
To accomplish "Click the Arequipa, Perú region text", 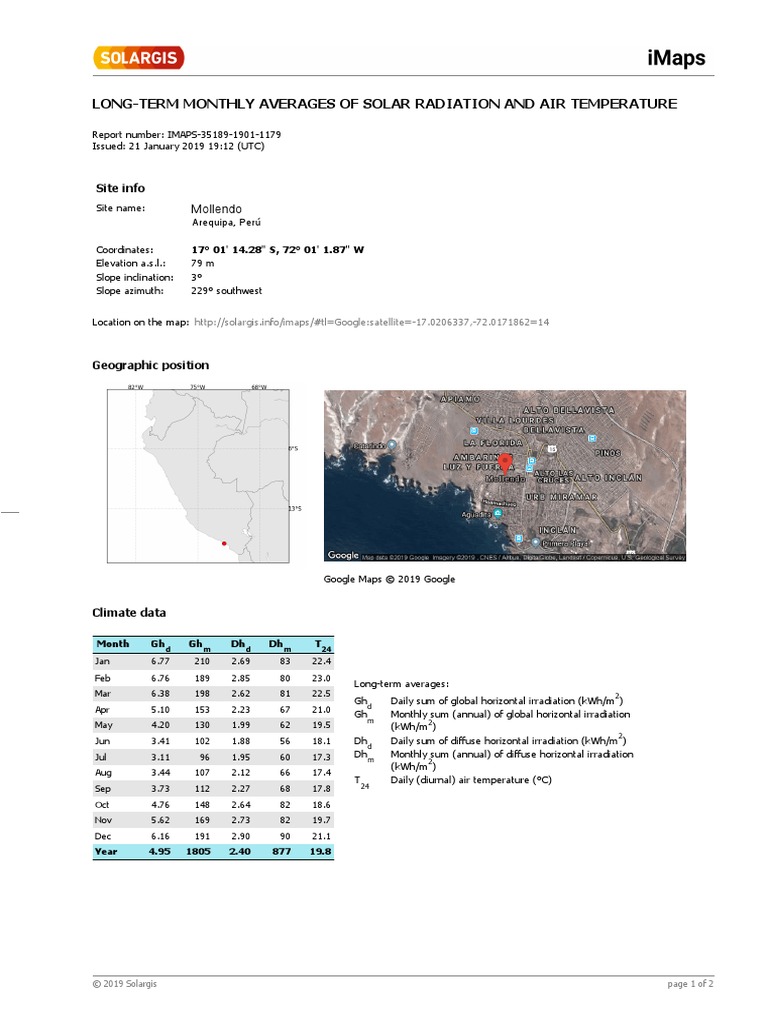I will (226, 223).
